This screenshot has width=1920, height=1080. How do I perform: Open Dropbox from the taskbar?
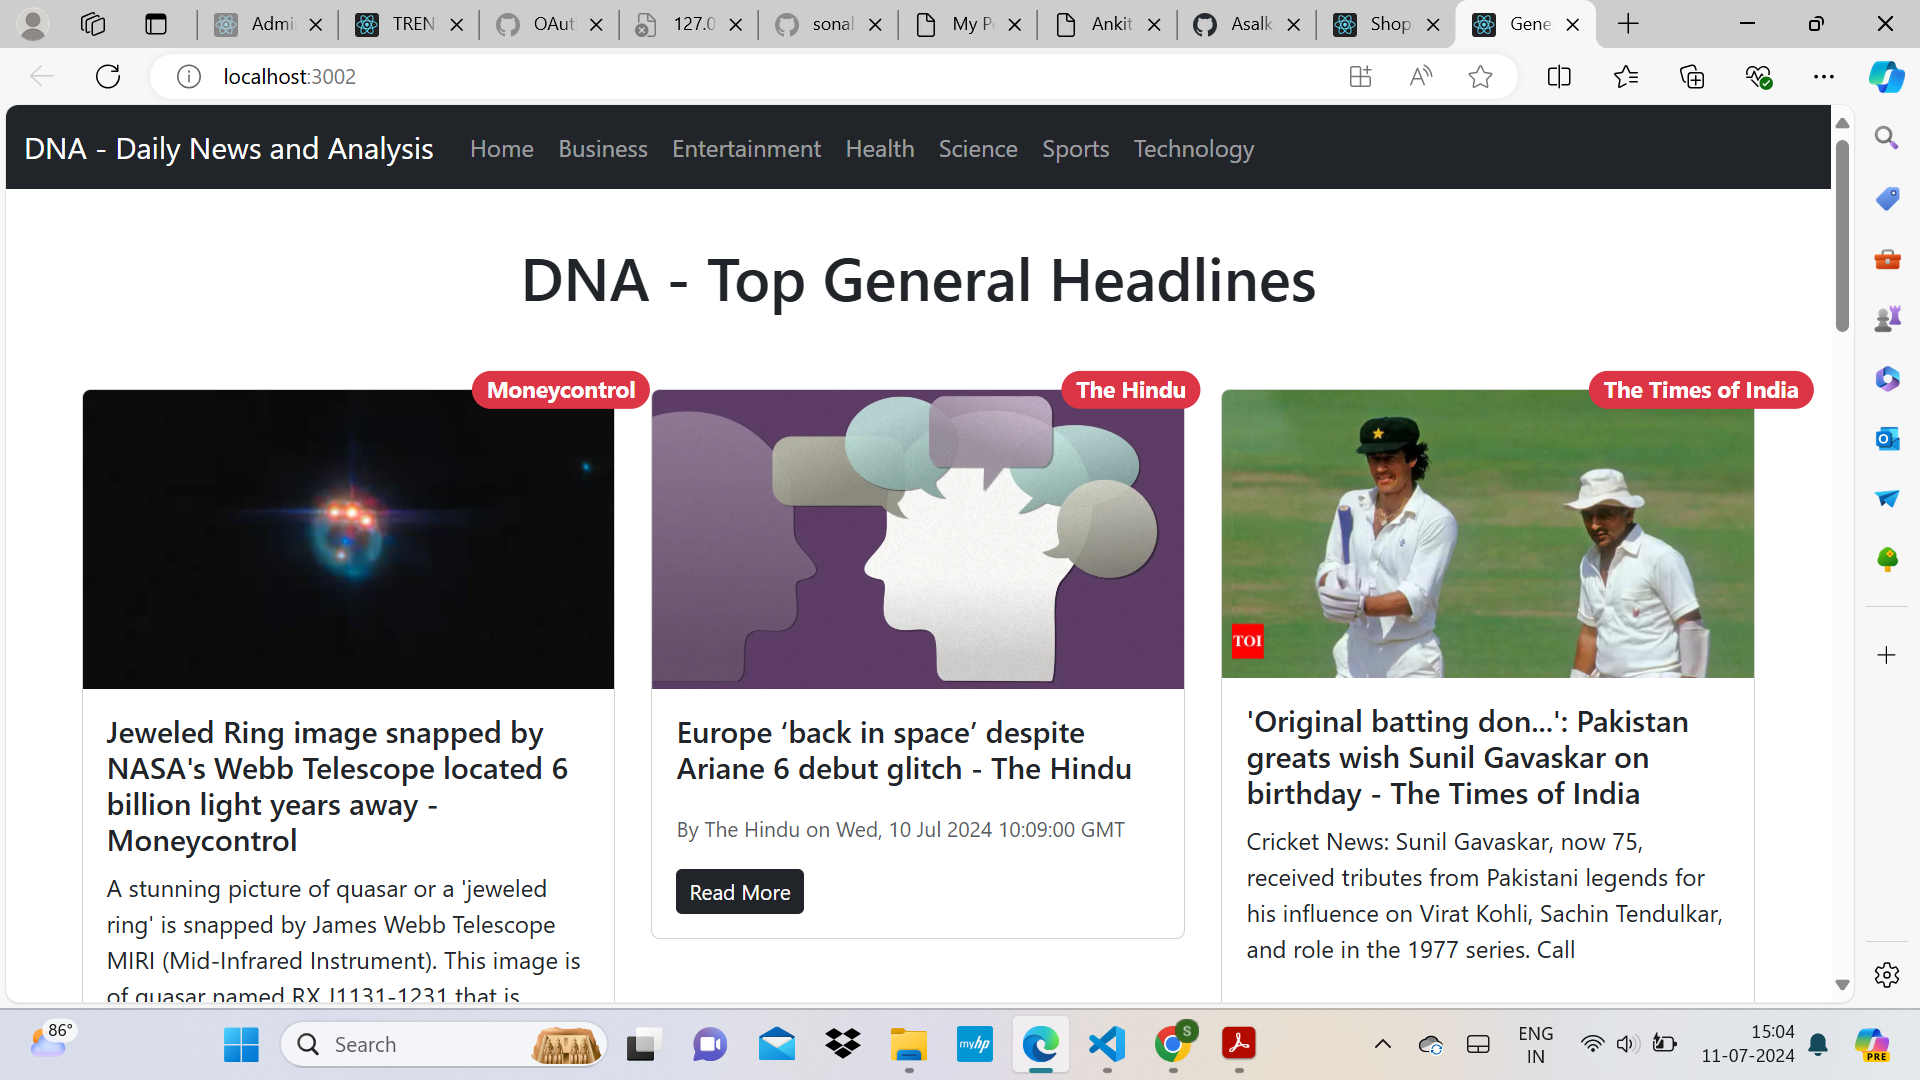pos(843,1045)
